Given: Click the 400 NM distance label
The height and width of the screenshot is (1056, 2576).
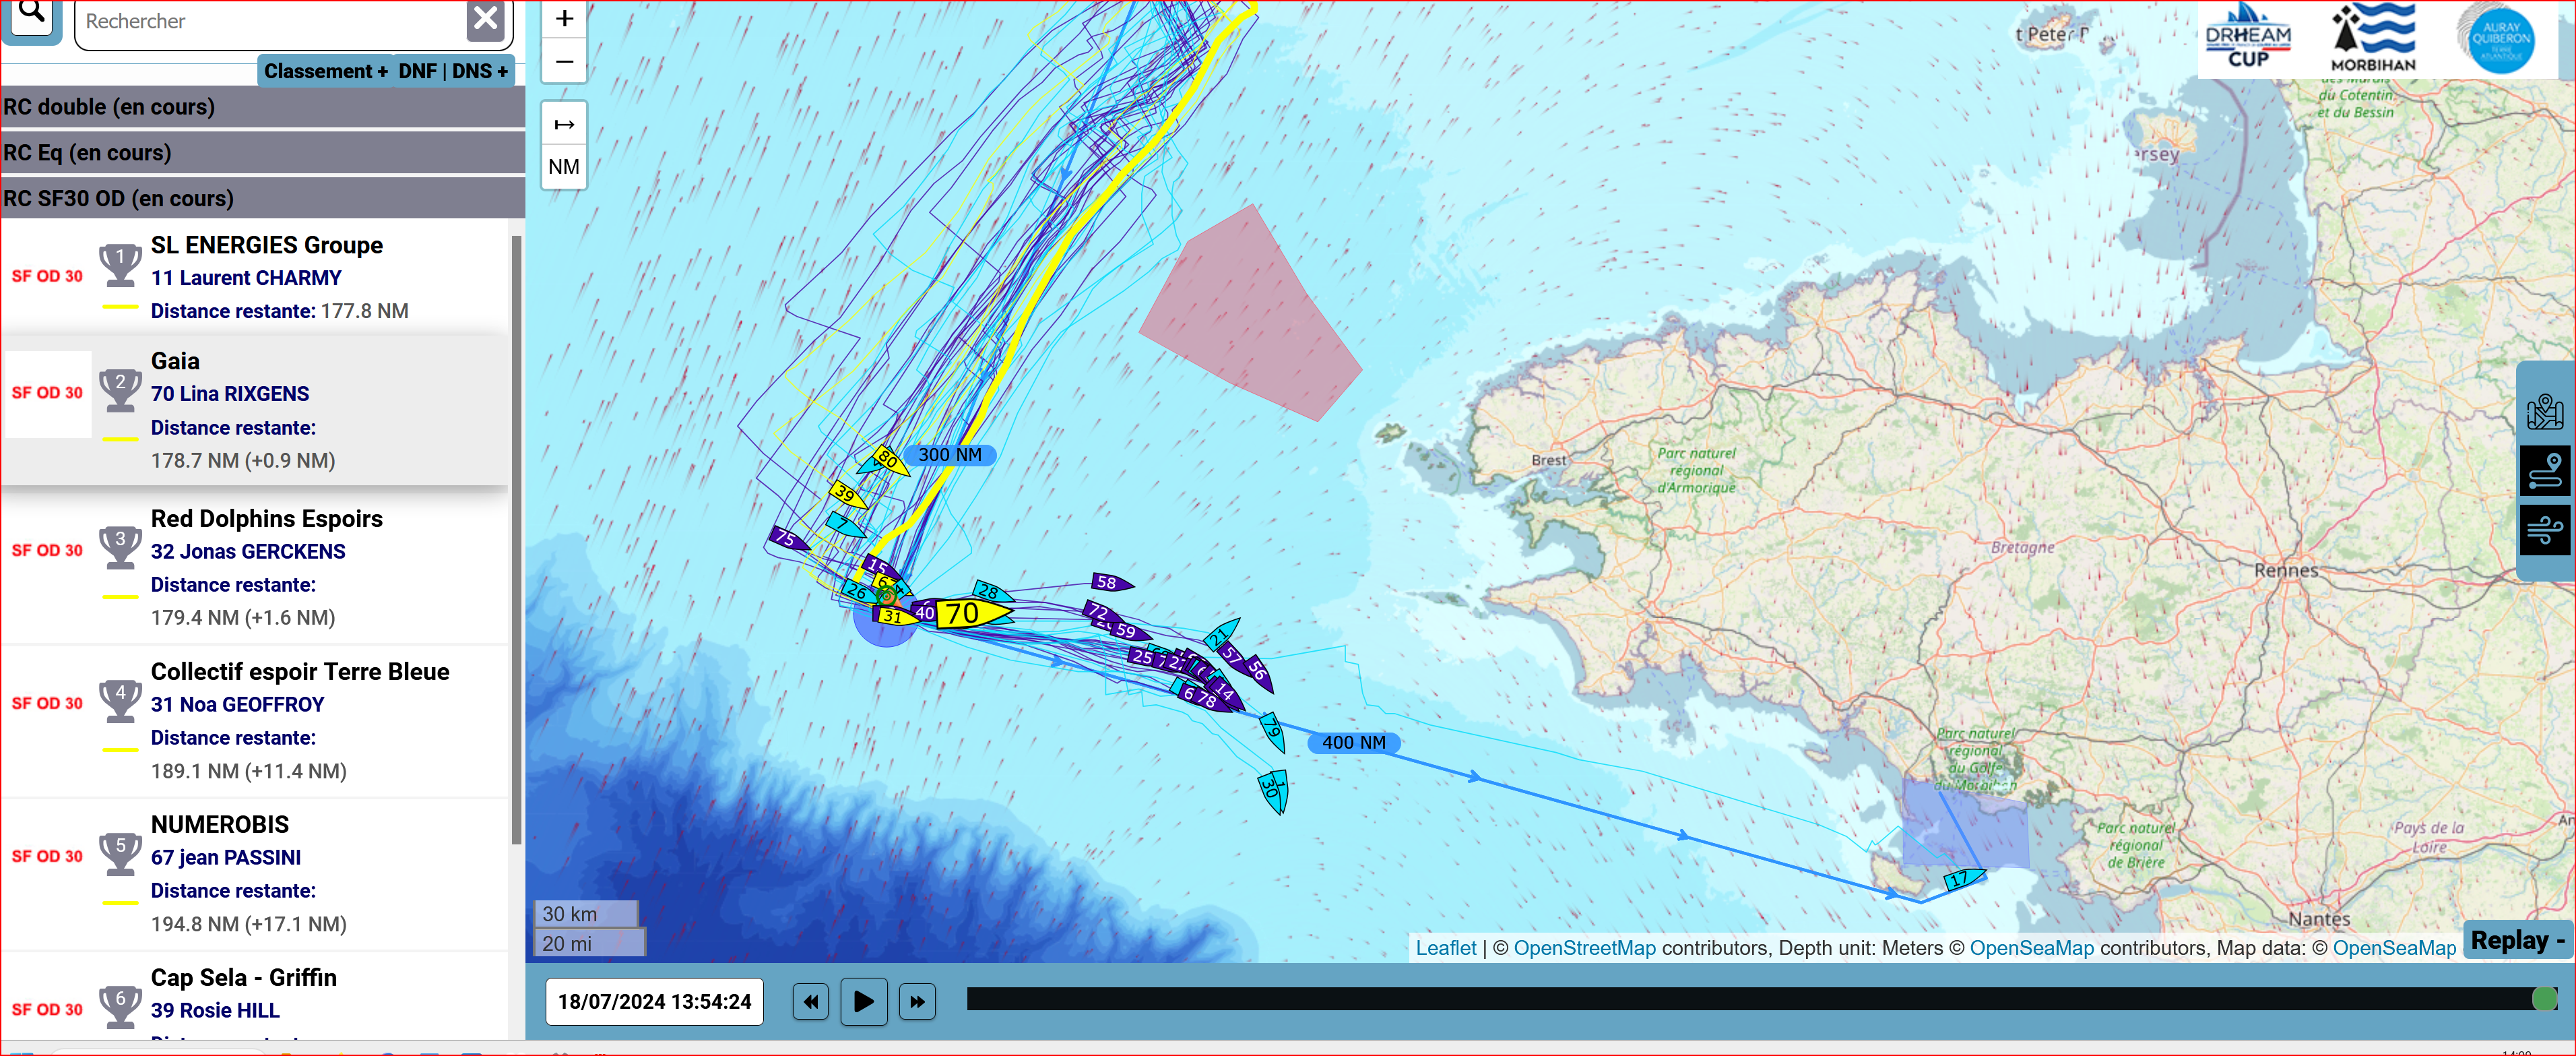Looking at the screenshot, I should click(1354, 742).
